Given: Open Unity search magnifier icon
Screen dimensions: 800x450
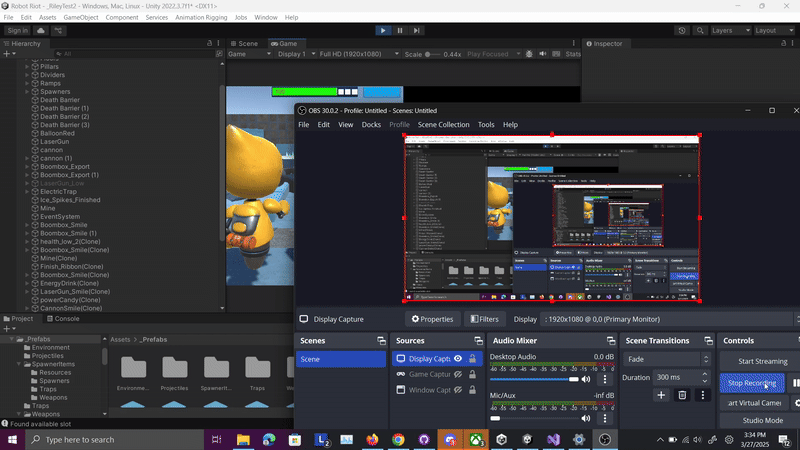Looking at the screenshot, I should [x=700, y=31].
